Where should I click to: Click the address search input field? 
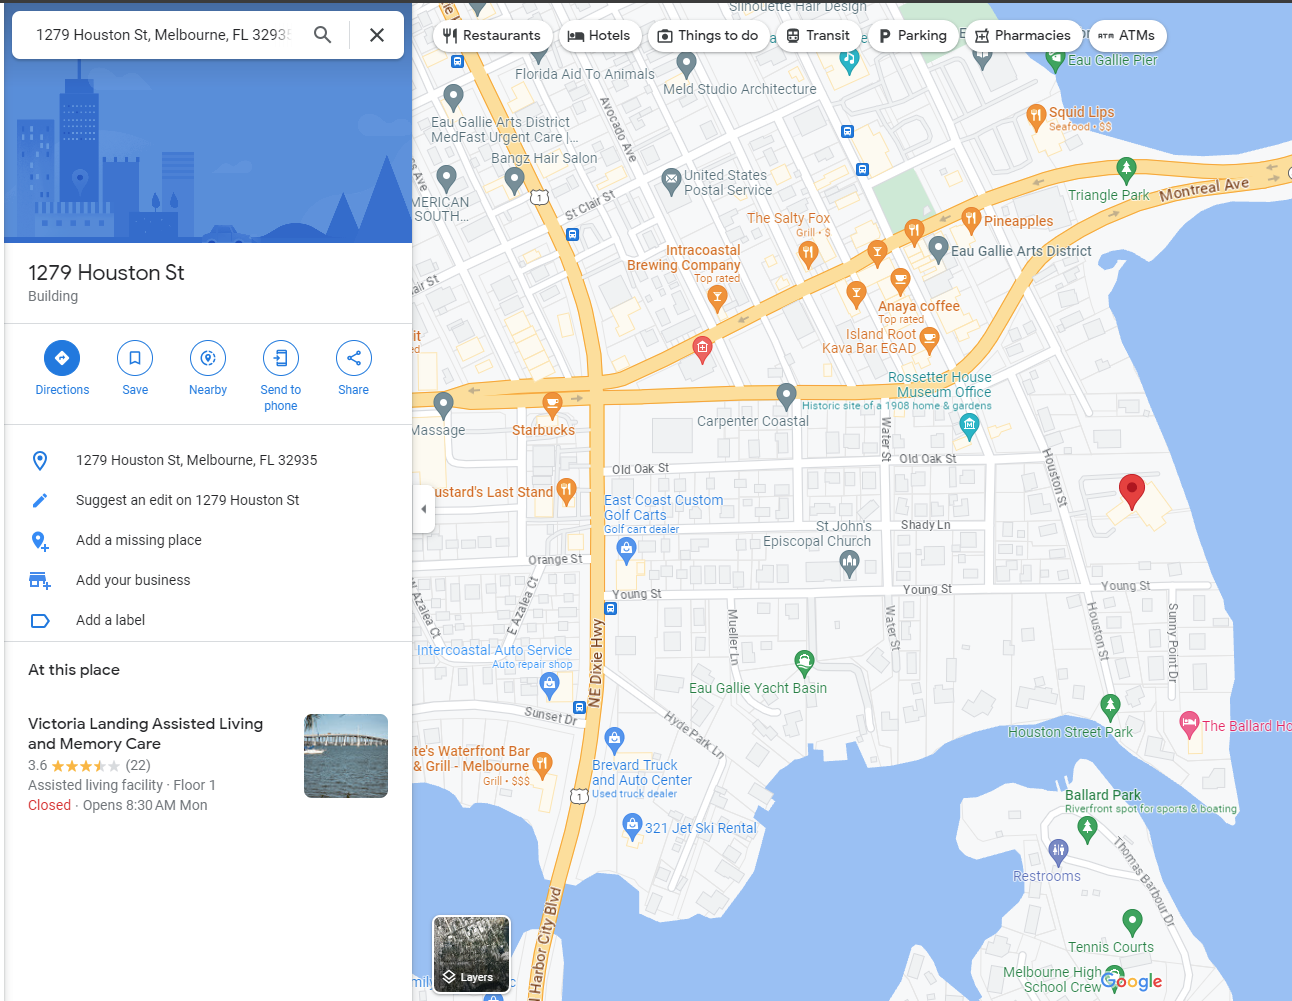(x=163, y=35)
